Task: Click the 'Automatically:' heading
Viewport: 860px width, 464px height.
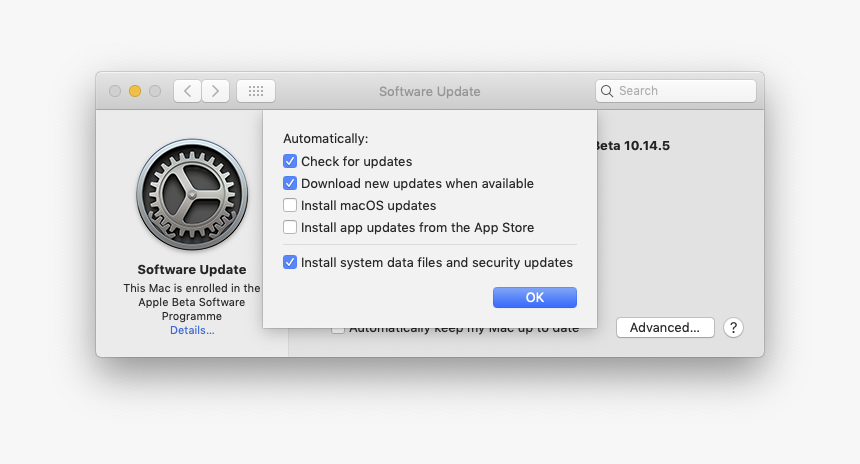Action: 326,139
